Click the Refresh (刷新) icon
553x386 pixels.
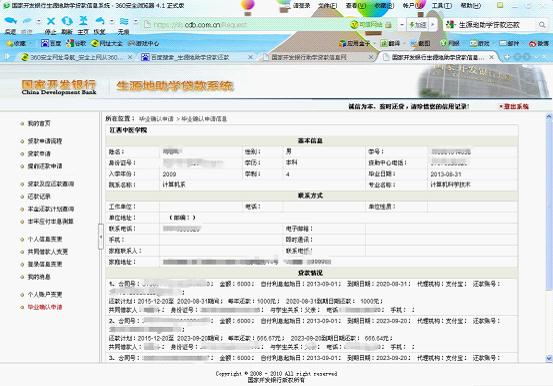67,21
